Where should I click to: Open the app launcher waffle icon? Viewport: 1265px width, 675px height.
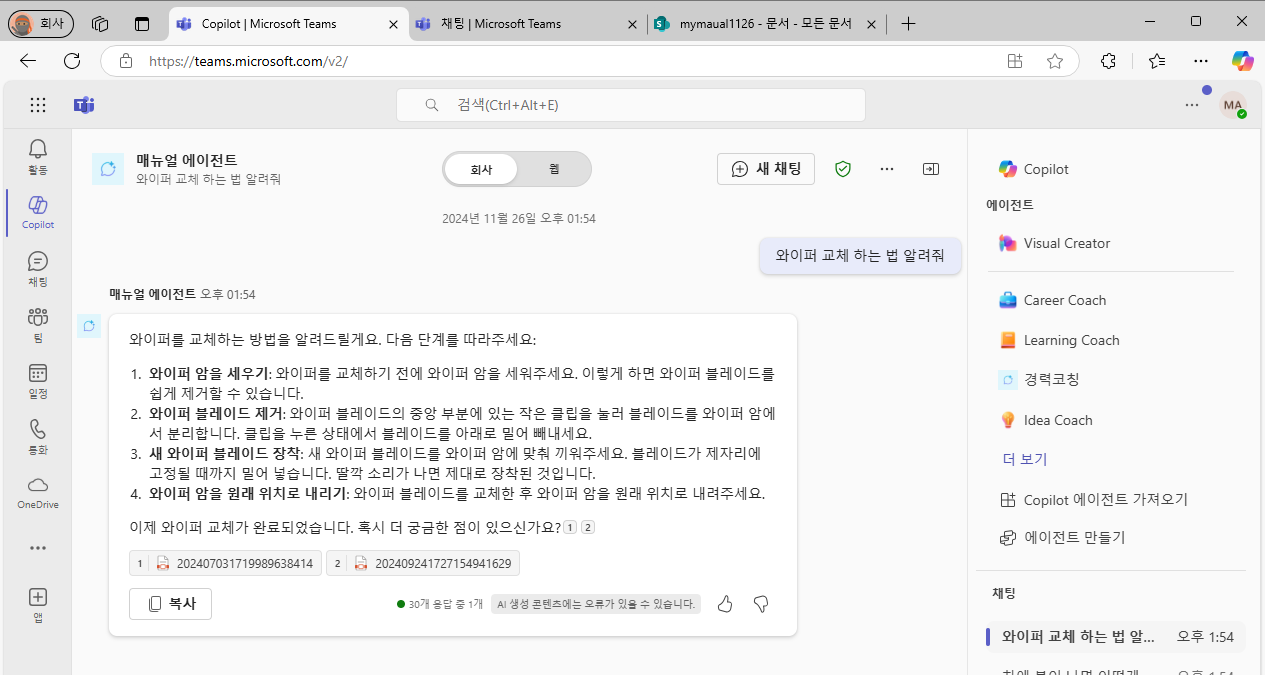click(x=38, y=105)
